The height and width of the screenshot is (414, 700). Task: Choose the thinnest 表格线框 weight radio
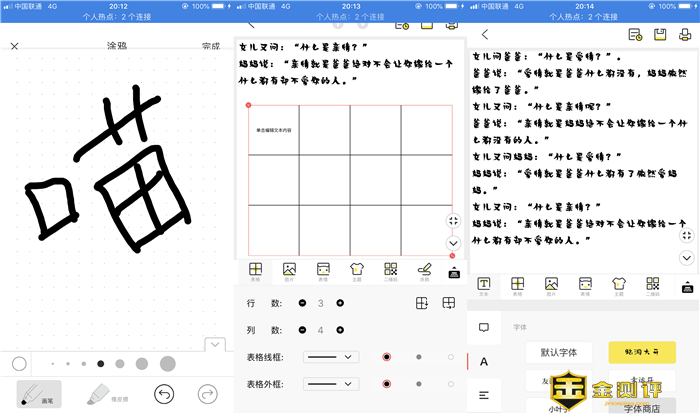point(450,356)
